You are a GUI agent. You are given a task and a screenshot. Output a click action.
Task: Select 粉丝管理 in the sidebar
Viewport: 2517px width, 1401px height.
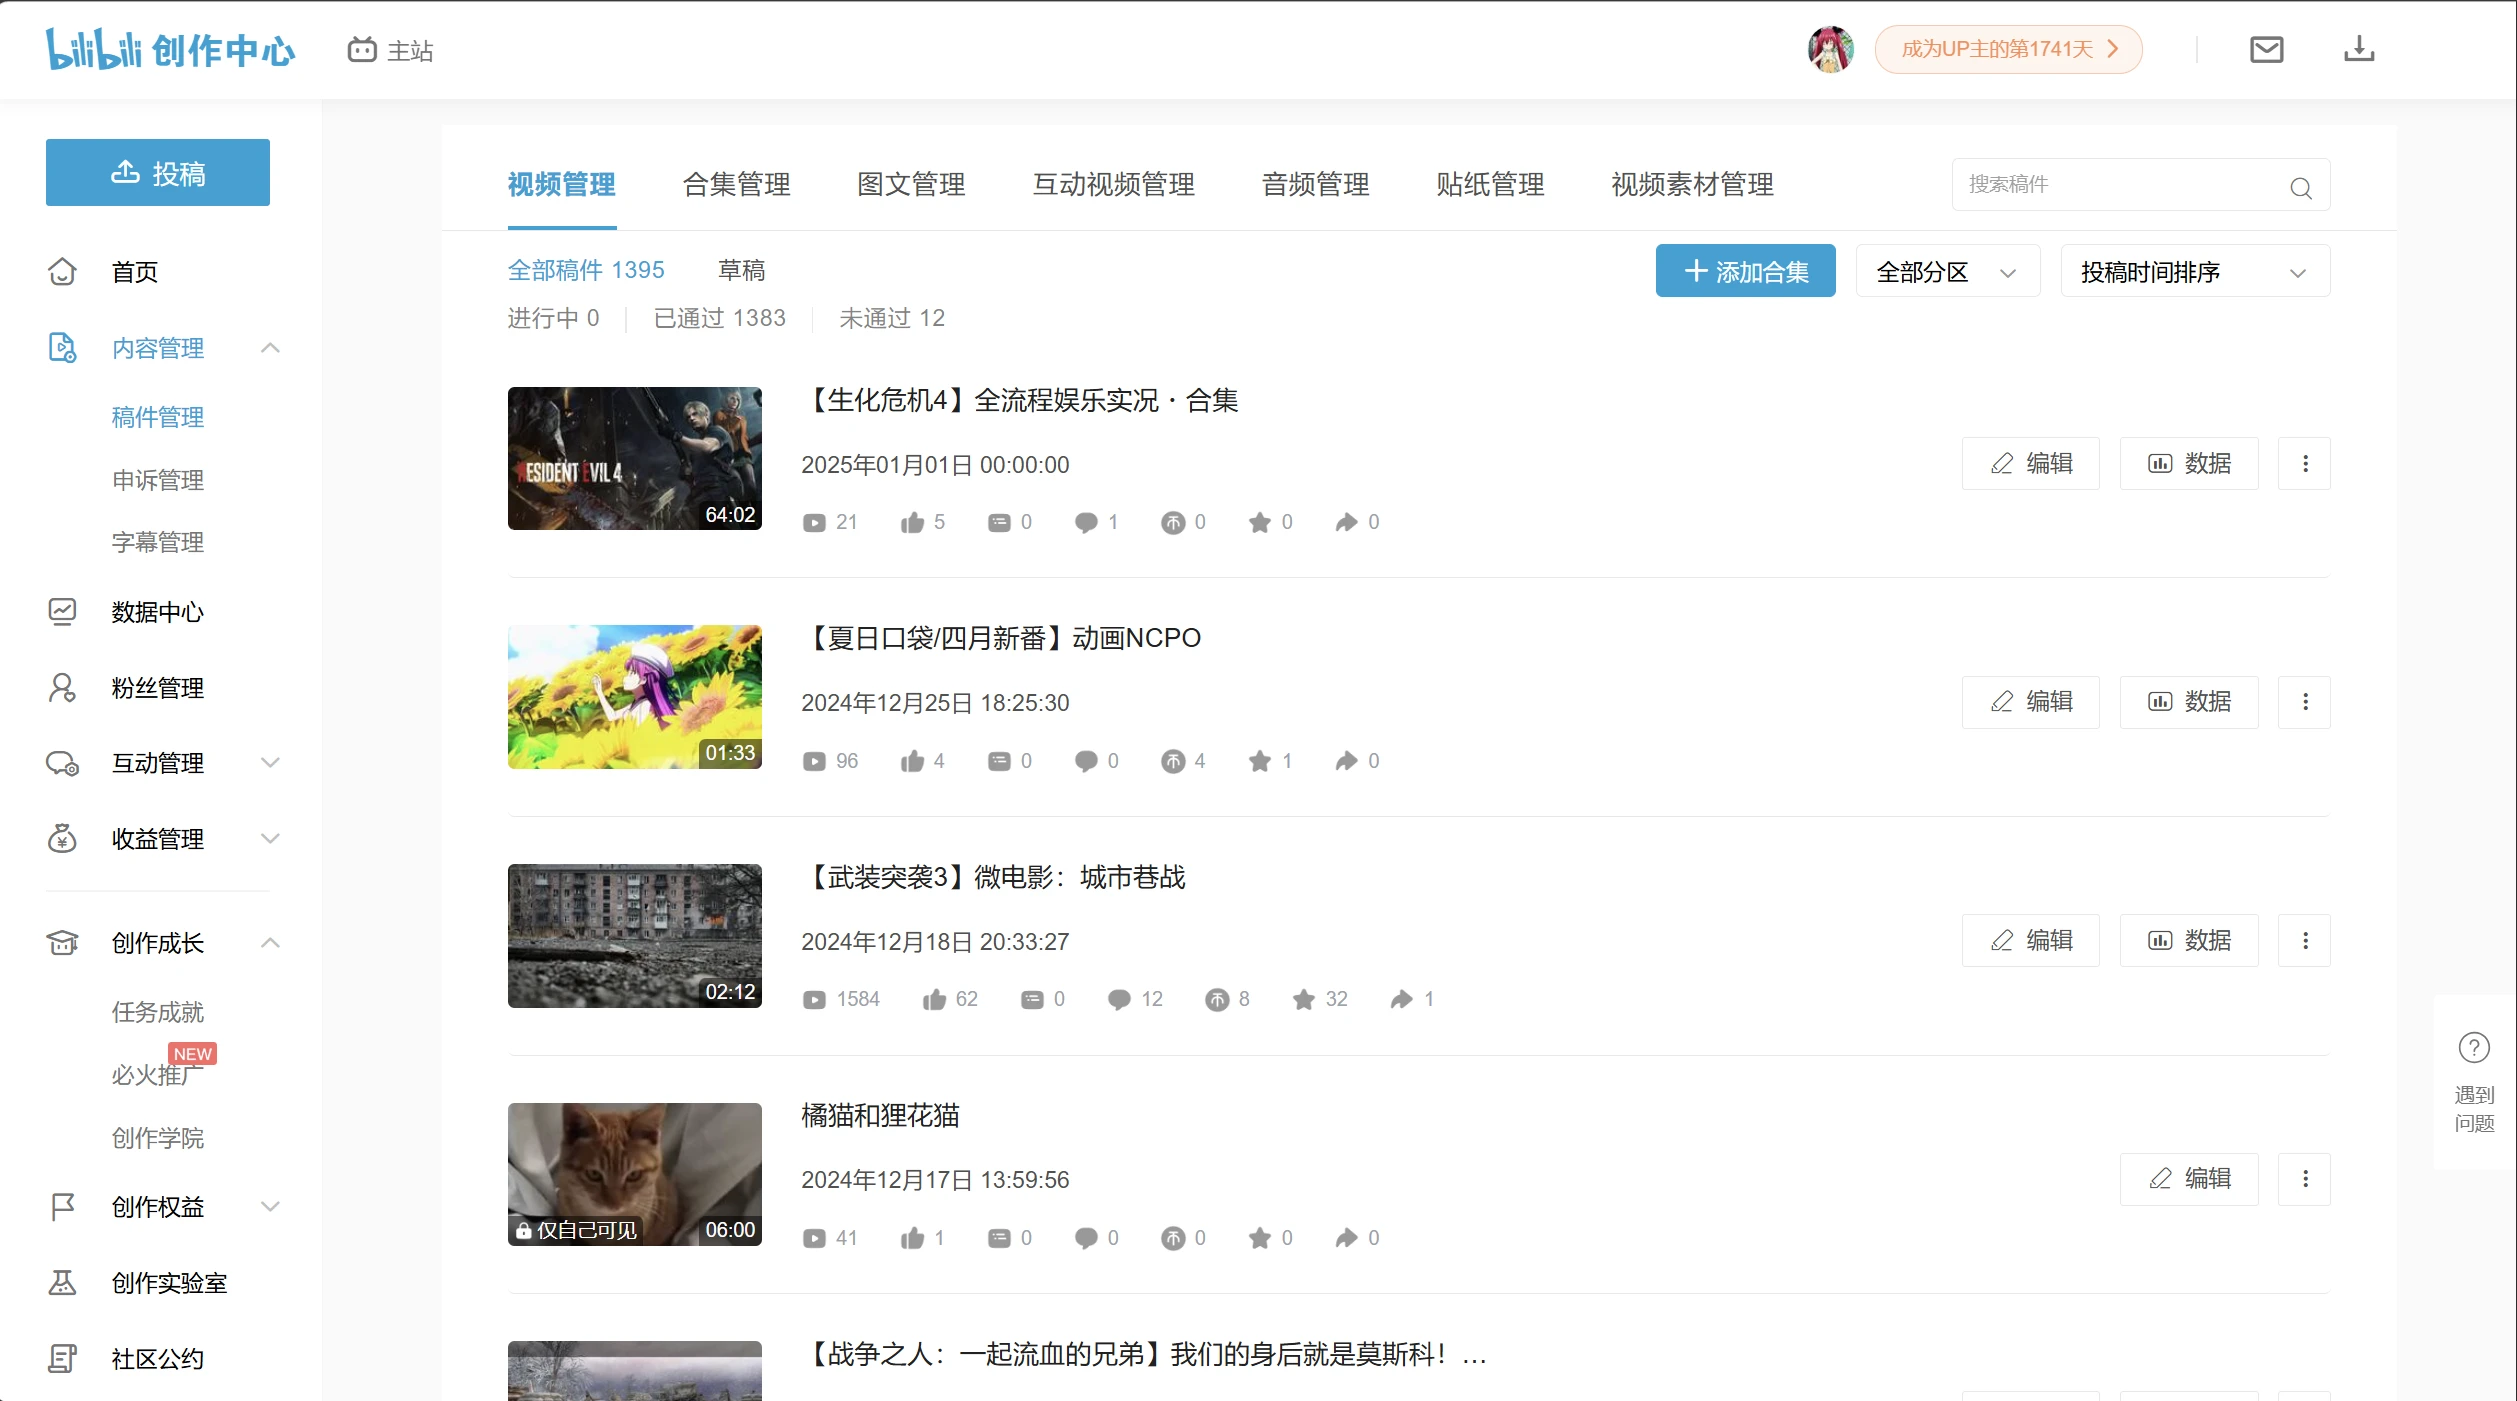pyautogui.click(x=157, y=687)
